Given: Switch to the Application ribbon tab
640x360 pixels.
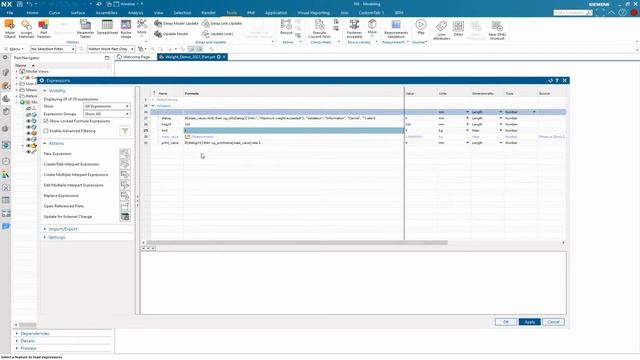Looking at the screenshot, I should click(276, 13).
